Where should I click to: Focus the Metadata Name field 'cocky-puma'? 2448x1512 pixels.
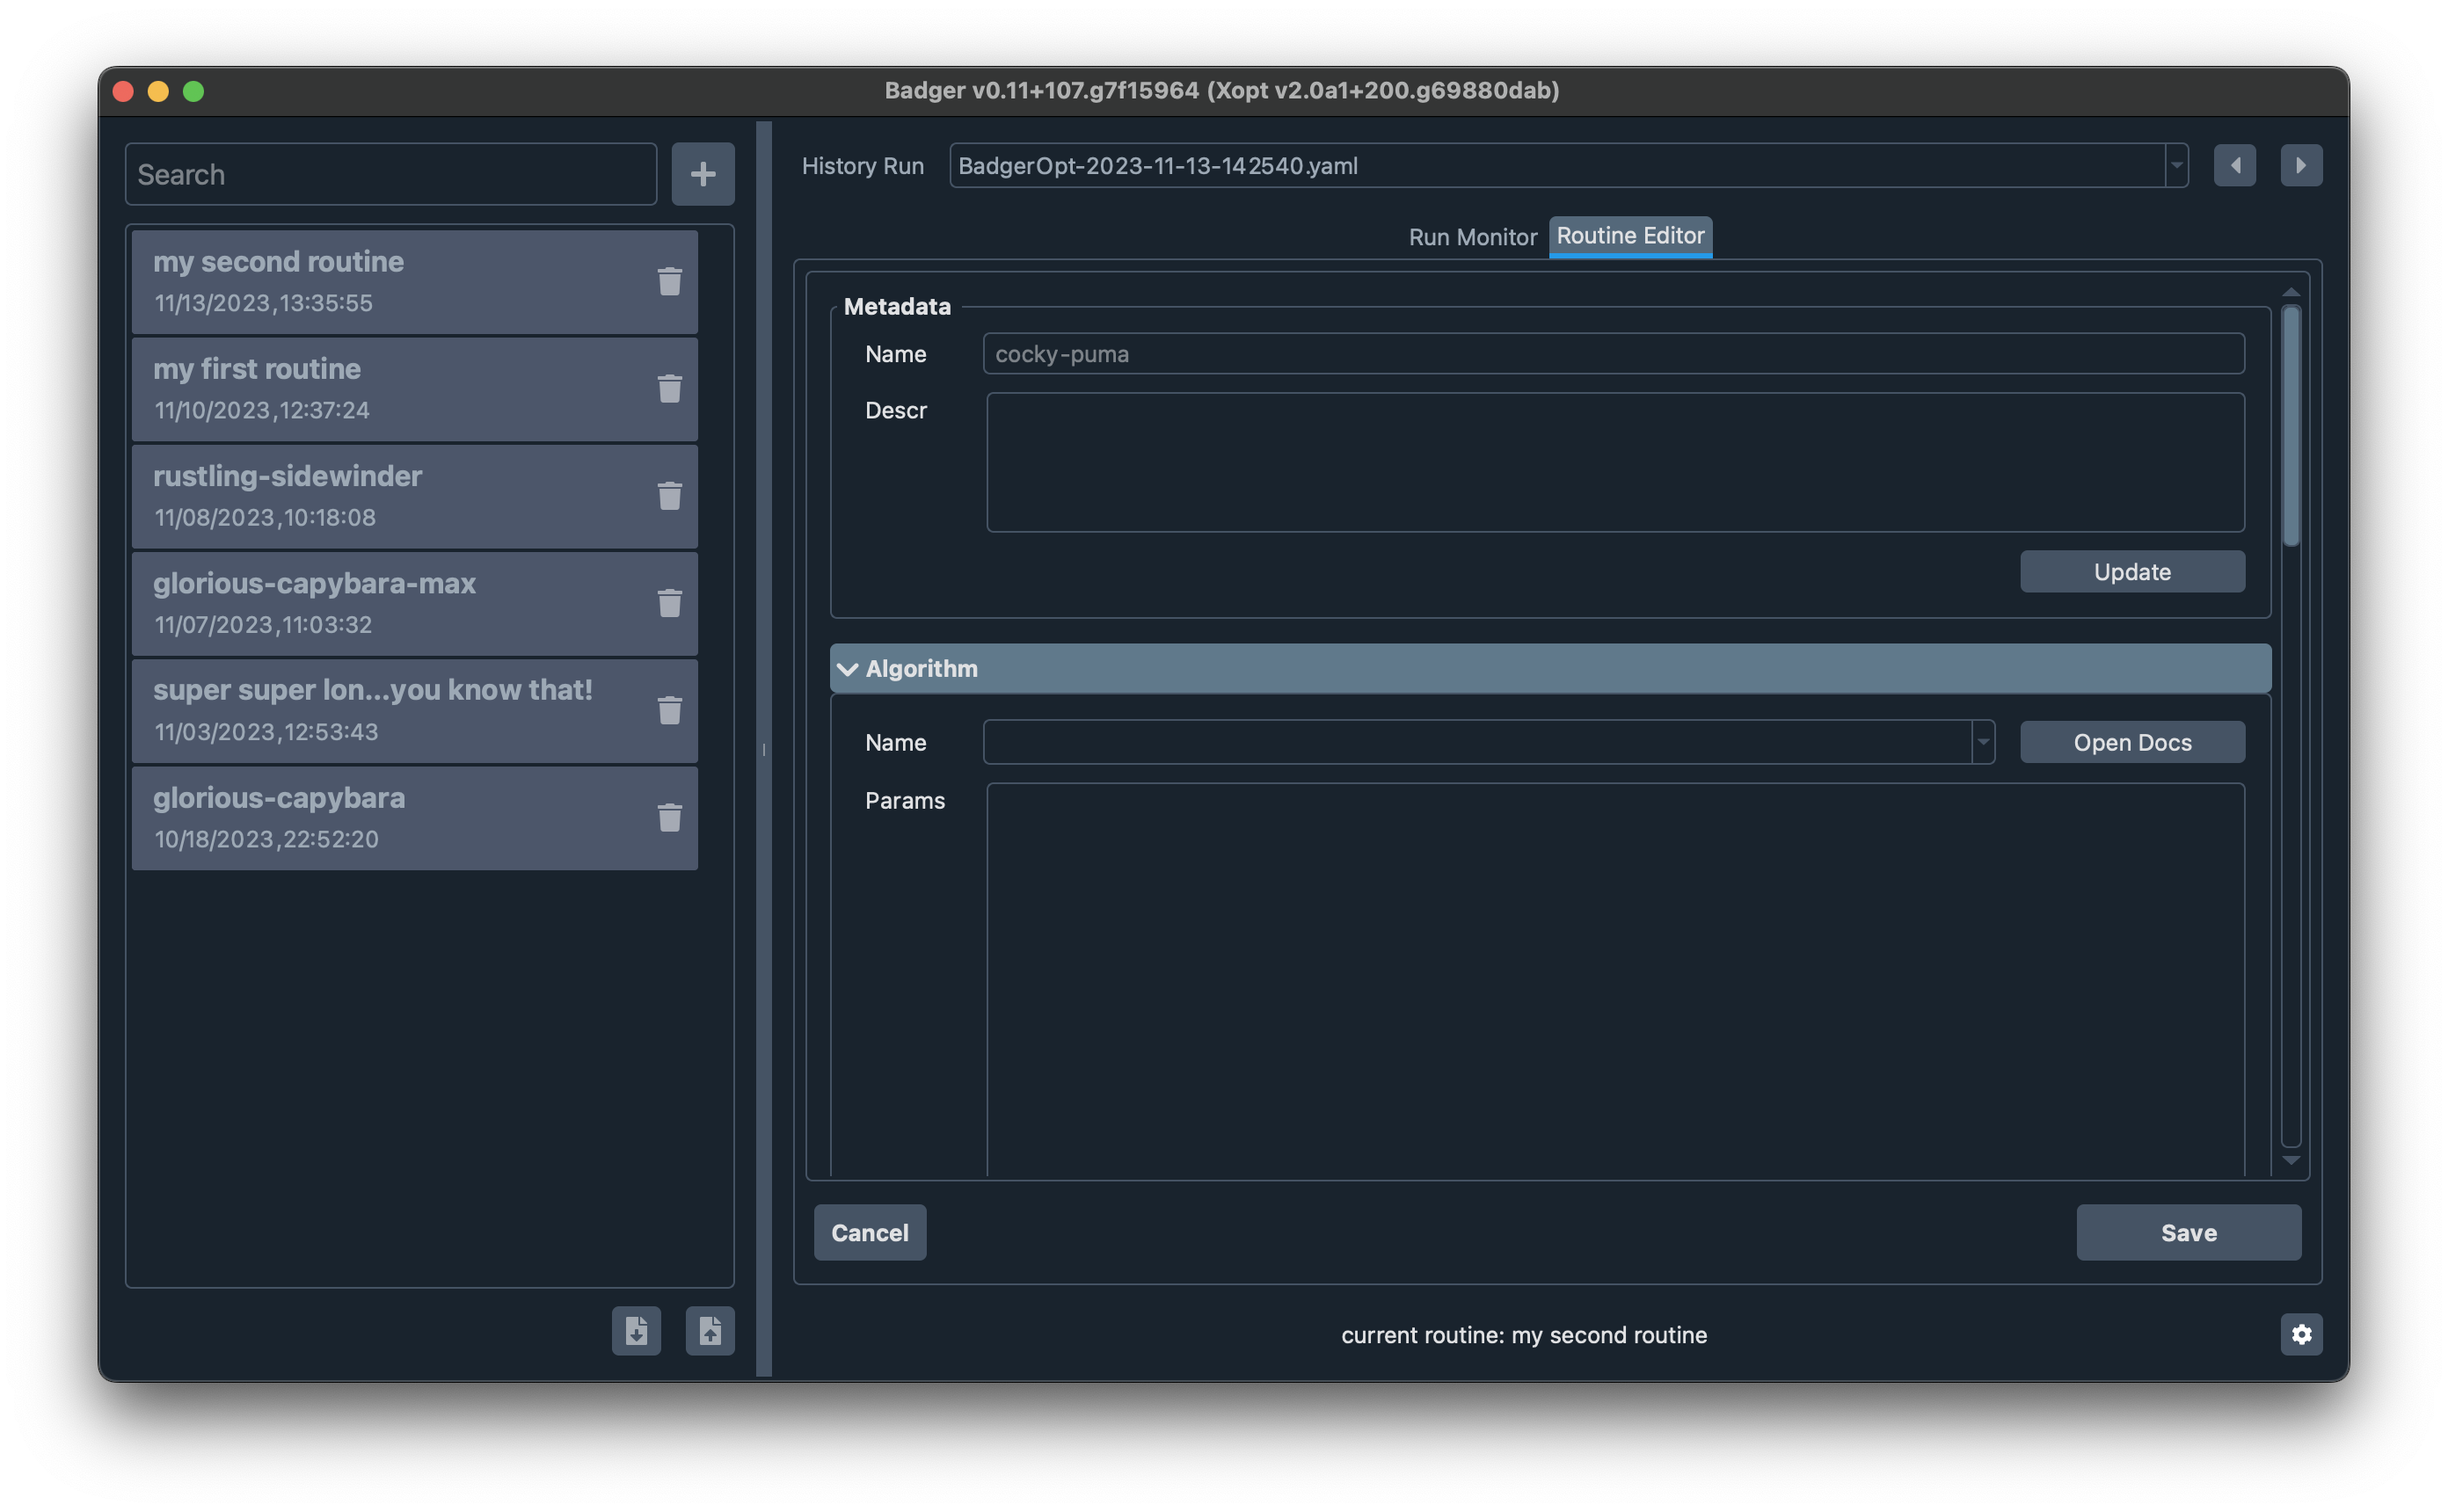pos(1614,354)
